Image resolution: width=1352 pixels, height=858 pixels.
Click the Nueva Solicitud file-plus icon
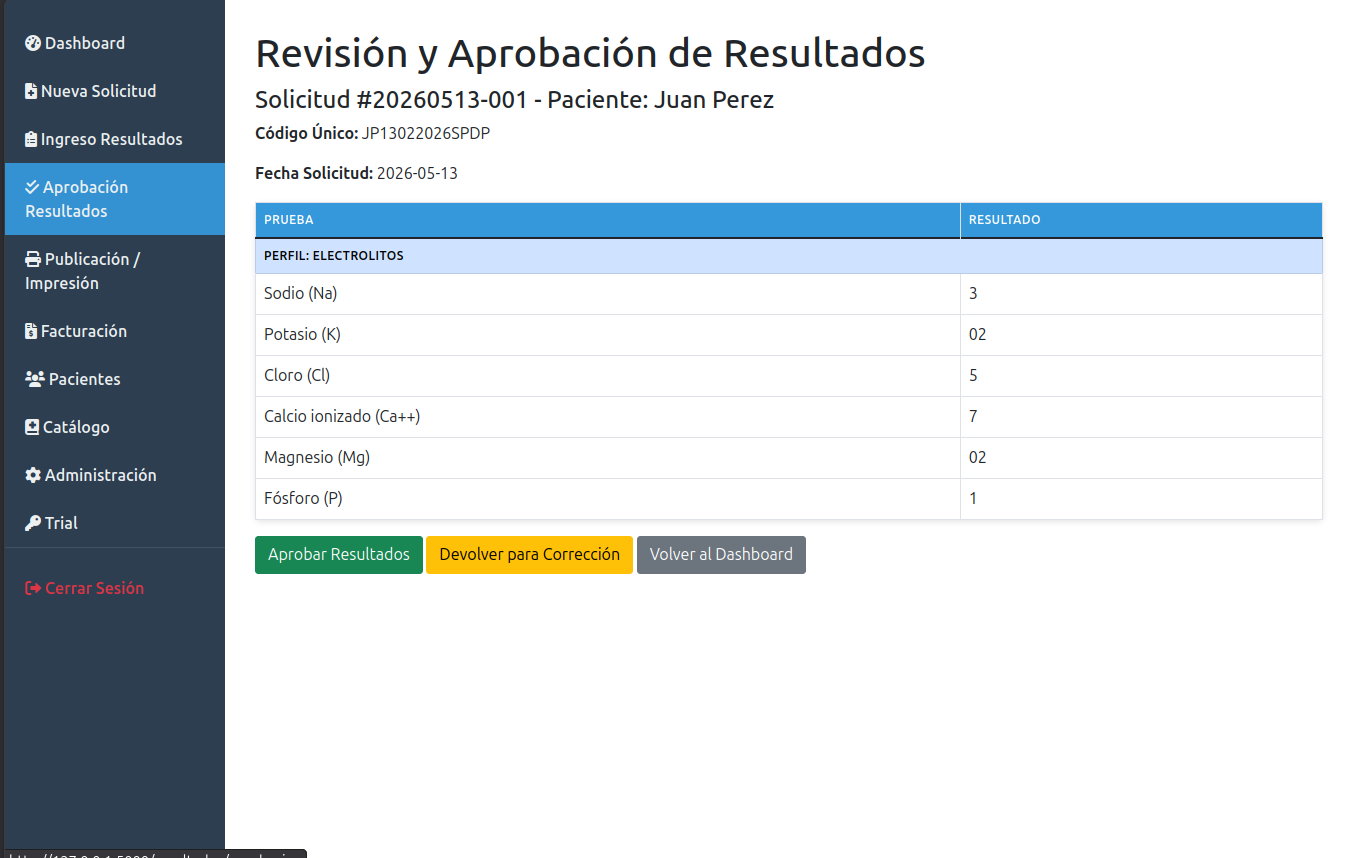31,91
